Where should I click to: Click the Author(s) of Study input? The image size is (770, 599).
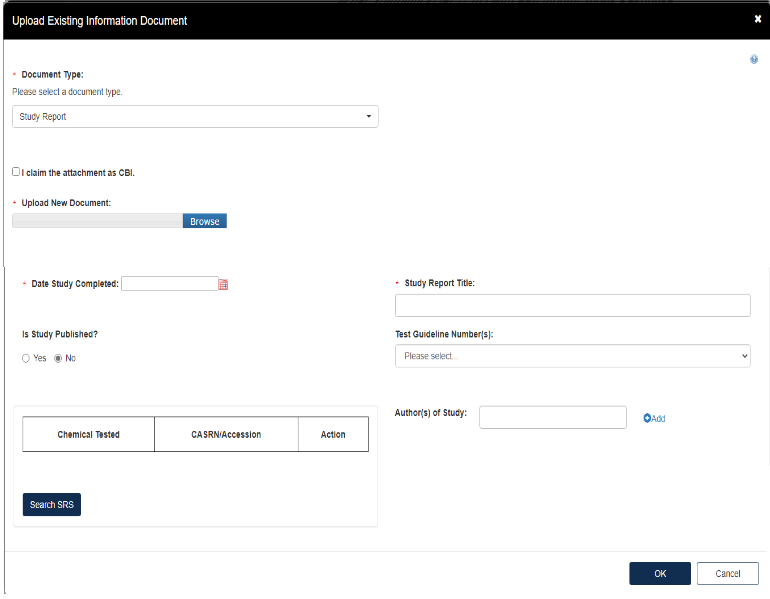pyautogui.click(x=552, y=417)
